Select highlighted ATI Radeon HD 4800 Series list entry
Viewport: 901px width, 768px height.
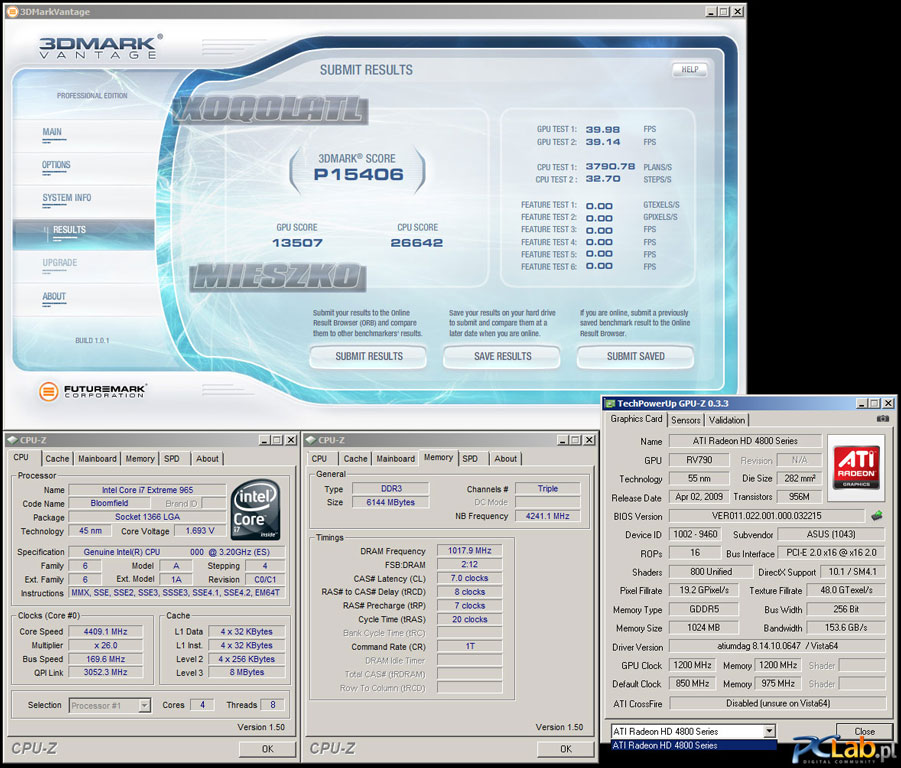point(693,745)
